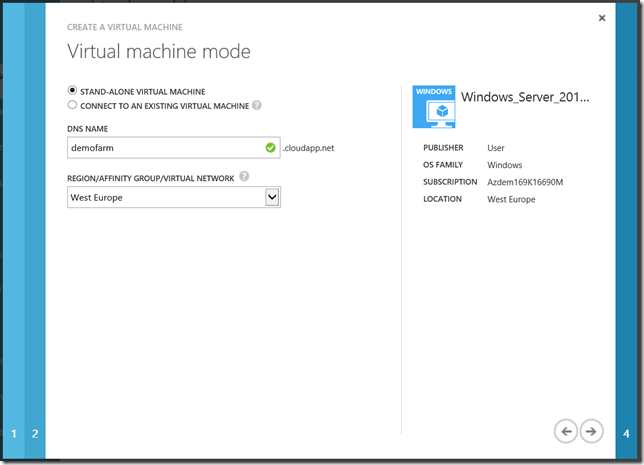The height and width of the screenshot is (465, 644).
Task: Click the Windows virtual machine image icon
Action: [x=434, y=107]
